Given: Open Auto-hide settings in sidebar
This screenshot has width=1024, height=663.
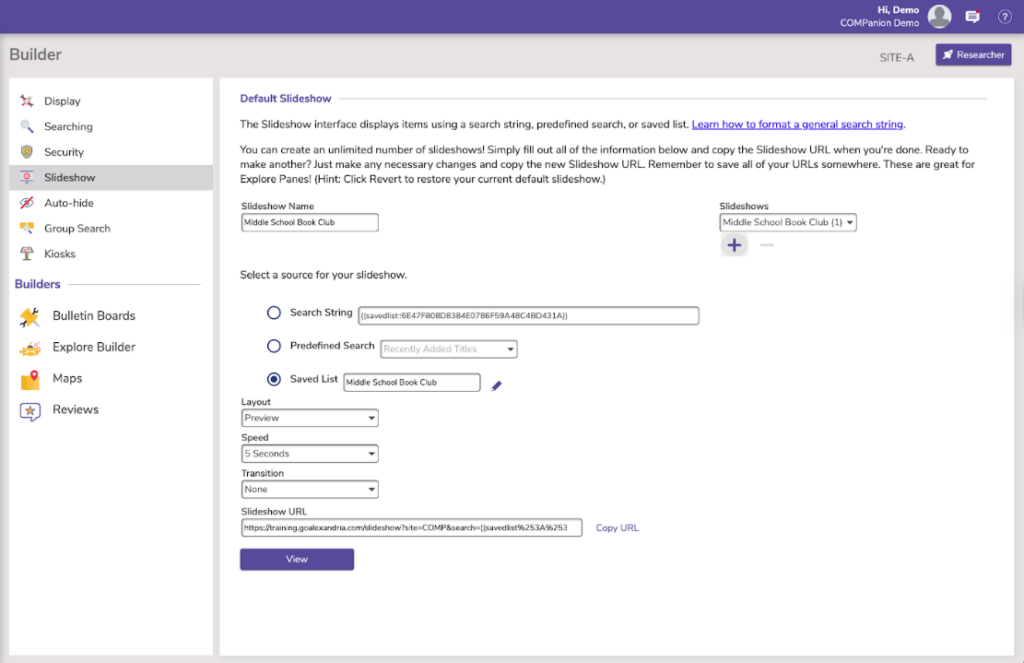Looking at the screenshot, I should pyautogui.click(x=68, y=203).
